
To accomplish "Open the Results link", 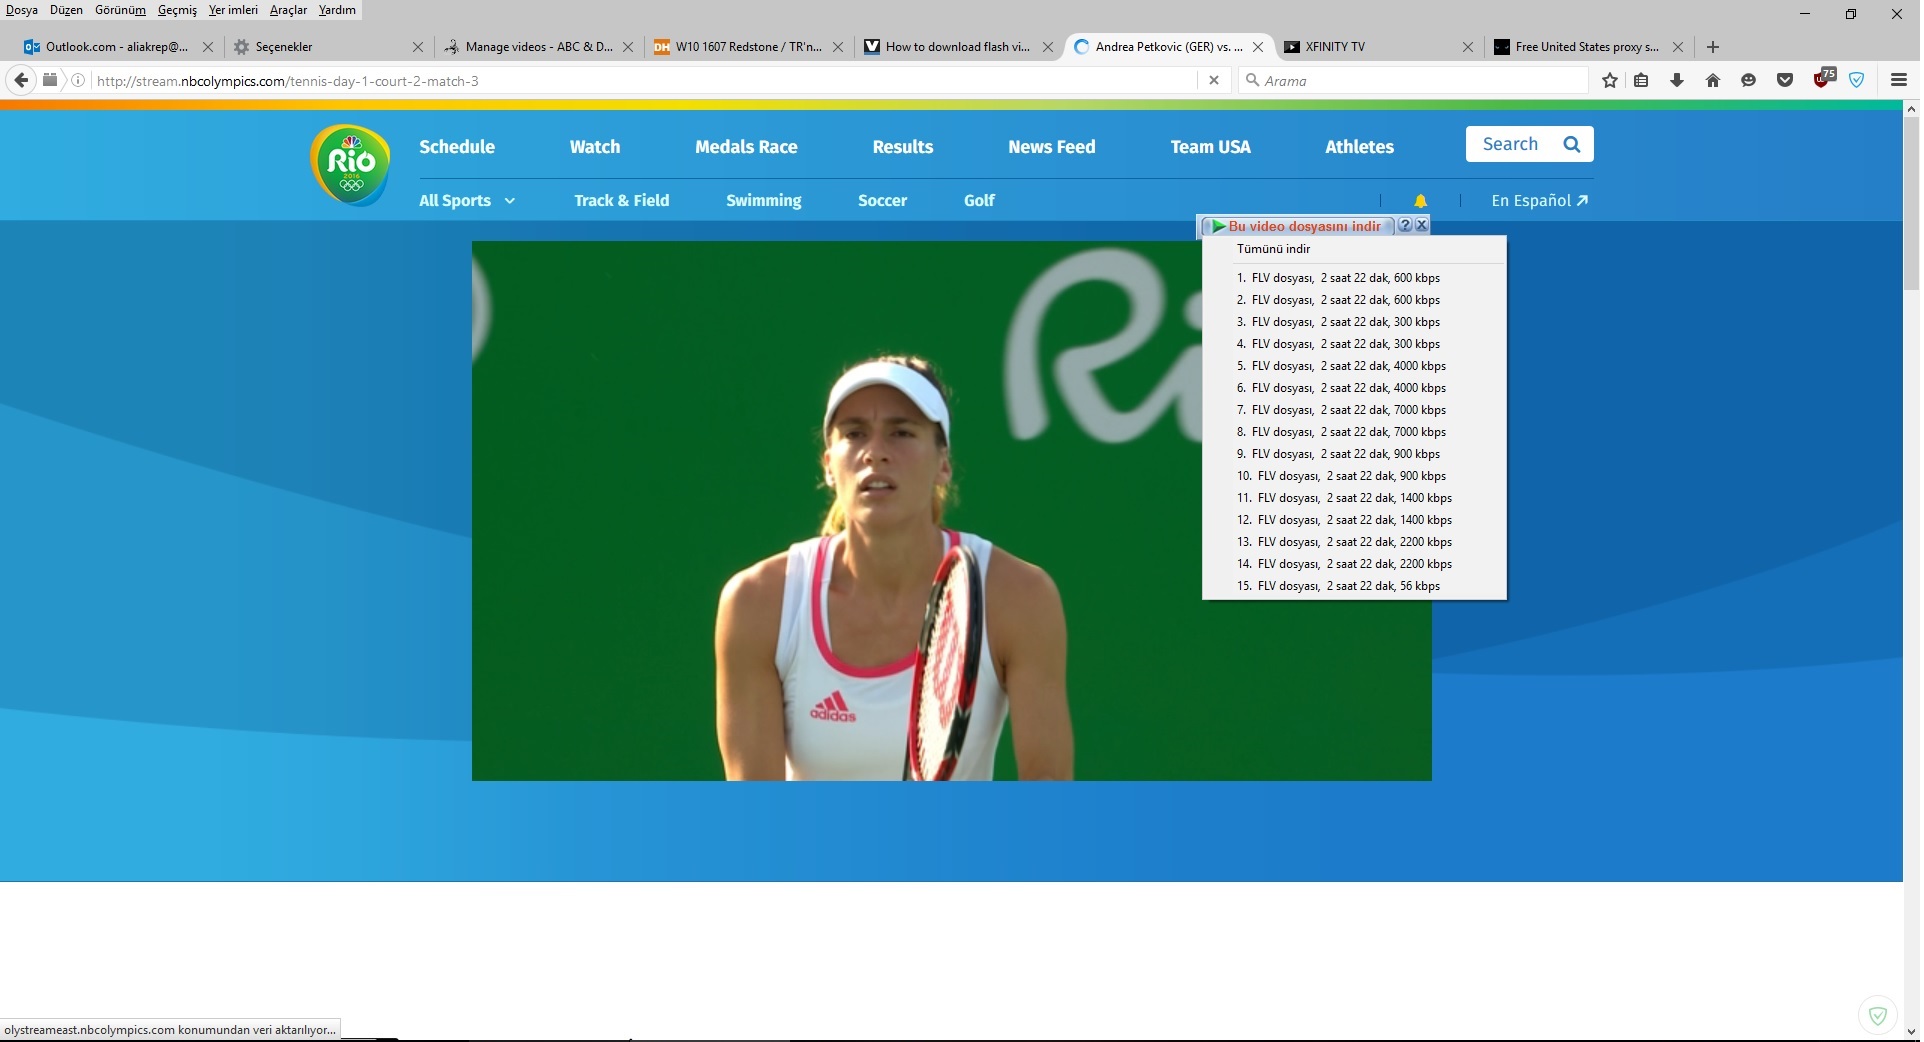I will 903,146.
